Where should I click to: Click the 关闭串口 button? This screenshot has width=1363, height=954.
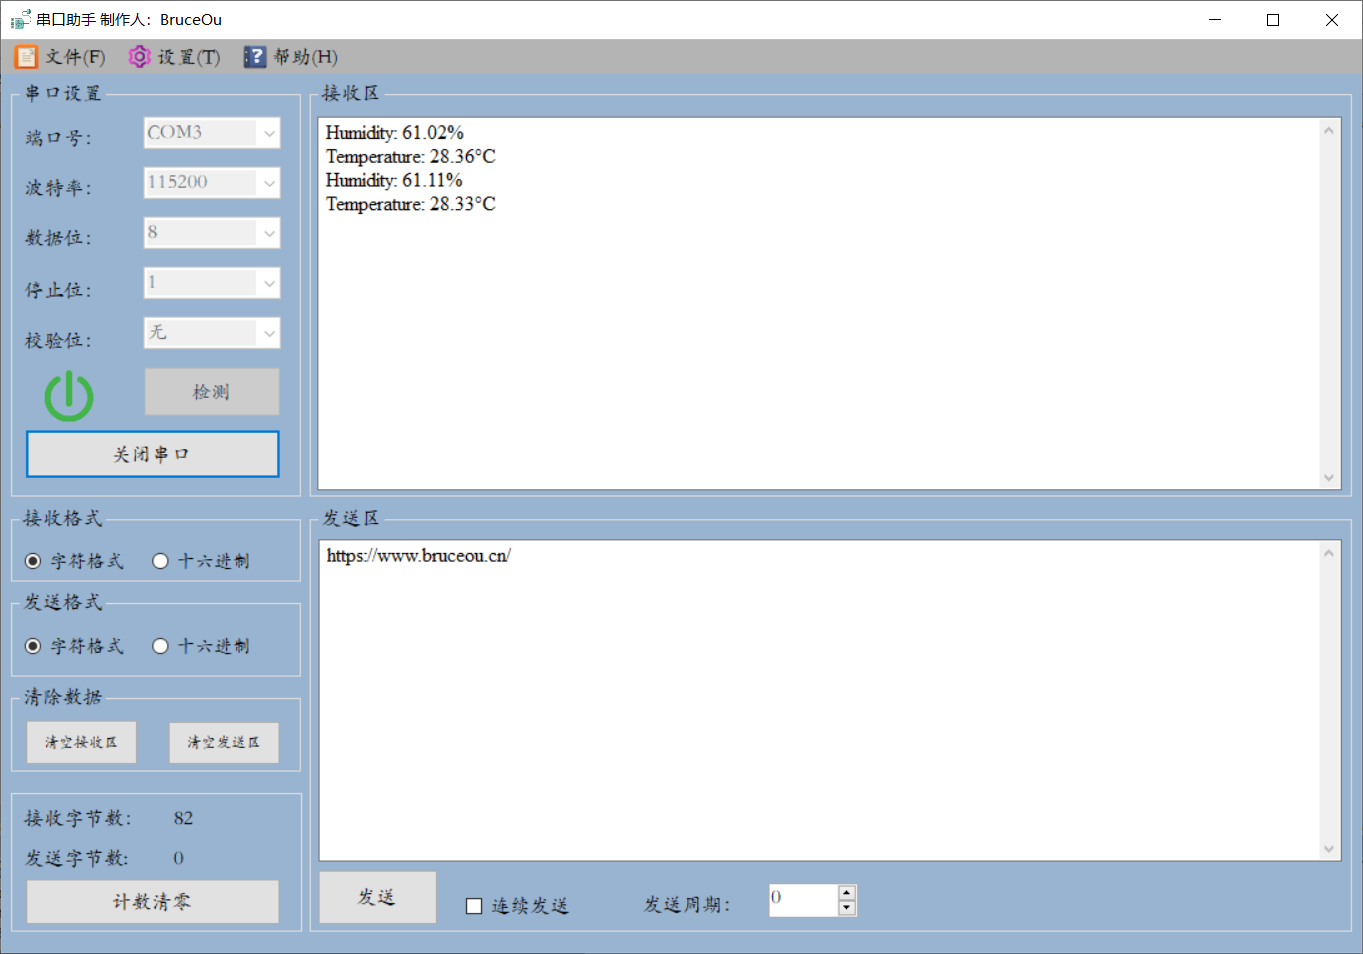(x=152, y=454)
